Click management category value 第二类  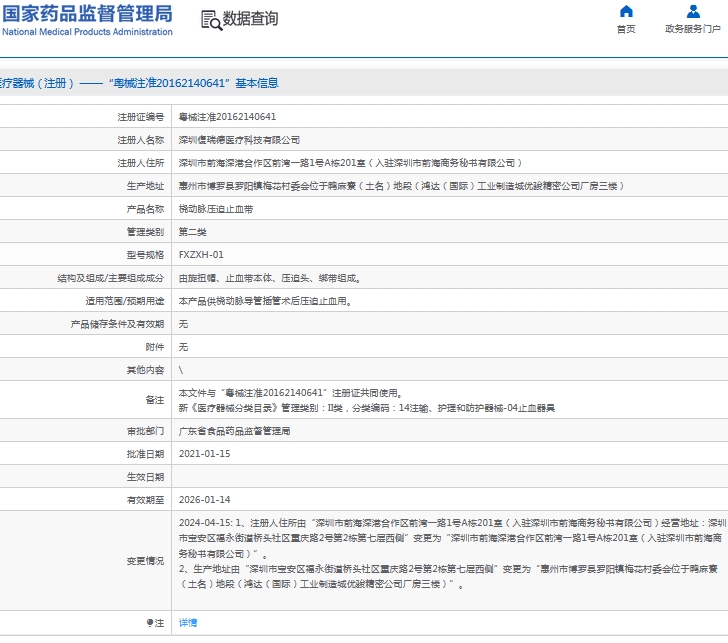[192, 232]
